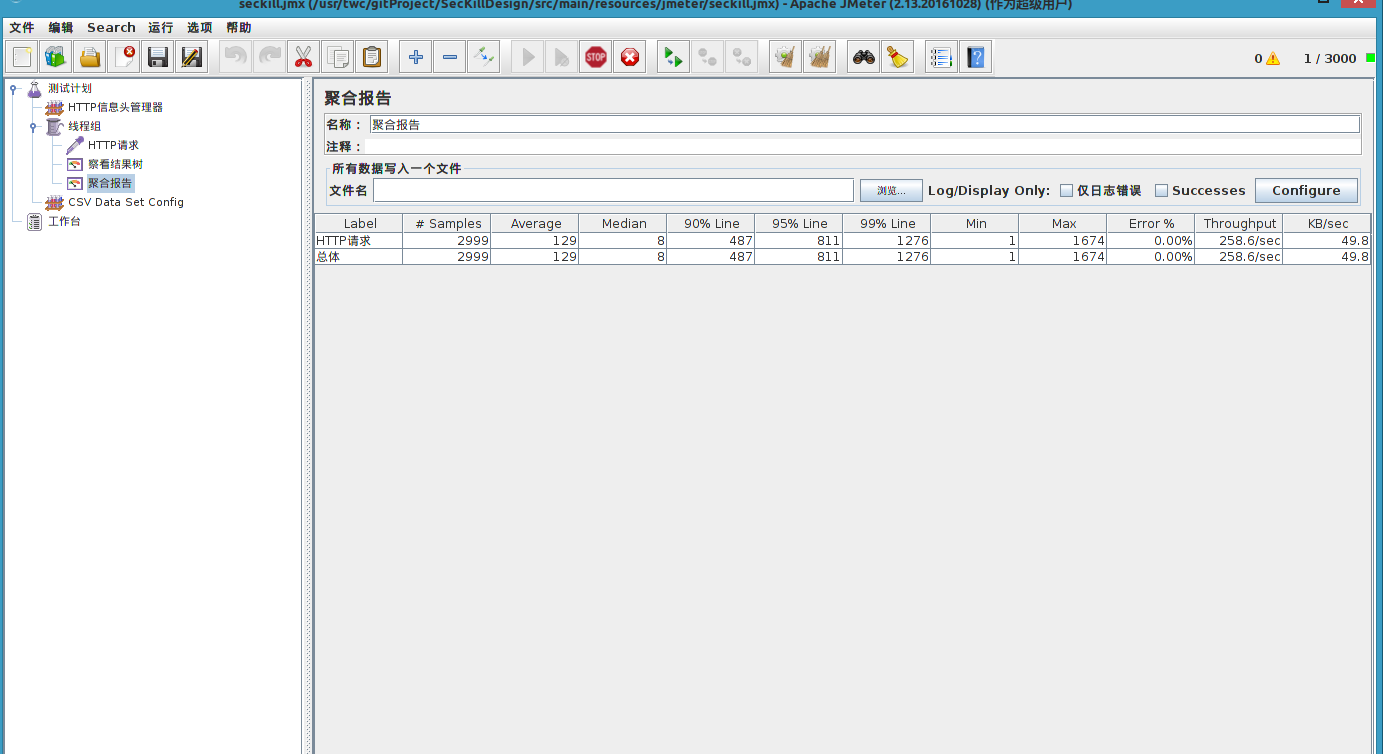Open the Search menu

(111, 27)
